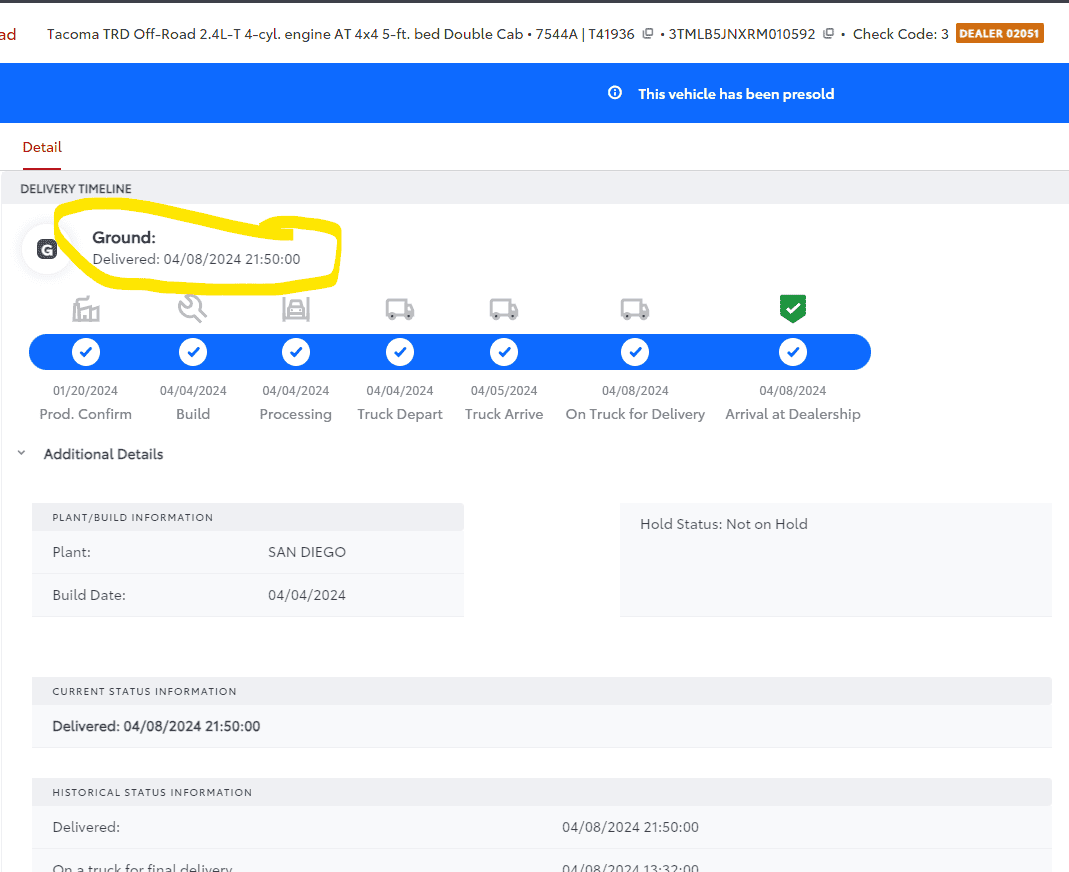Click the Build step checkmark on timeline
Screen dimensions: 1069x872
click(193, 352)
